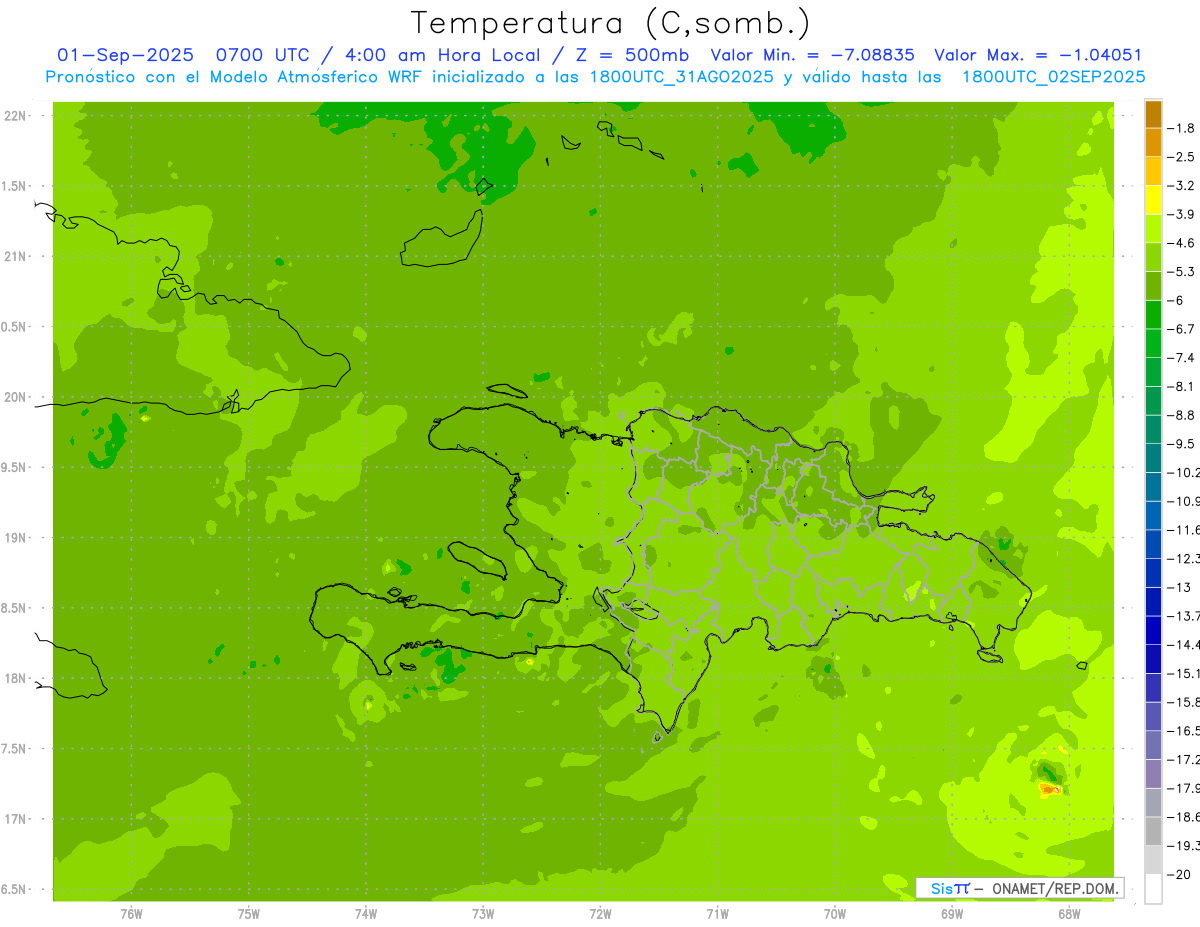Click the '18N' latitude label

(x=16, y=678)
